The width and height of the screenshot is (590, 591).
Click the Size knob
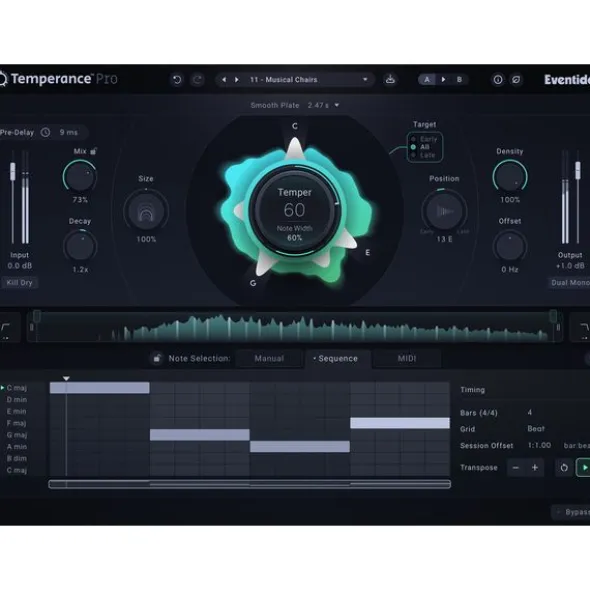click(146, 211)
